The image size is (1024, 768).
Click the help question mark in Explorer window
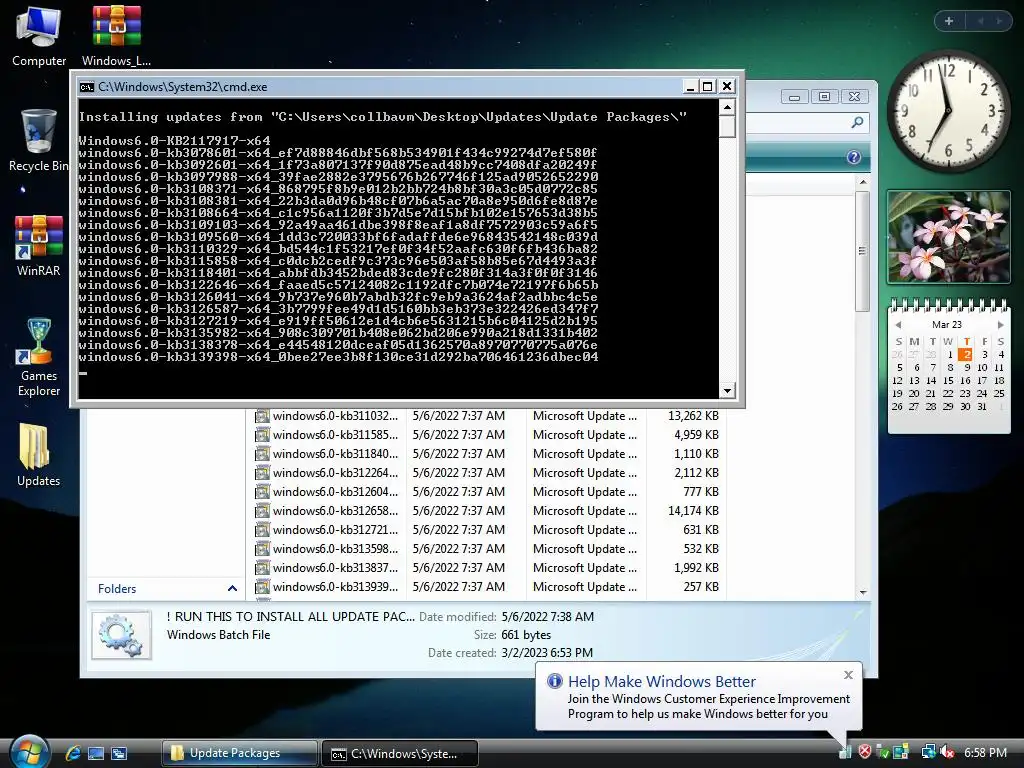point(854,157)
